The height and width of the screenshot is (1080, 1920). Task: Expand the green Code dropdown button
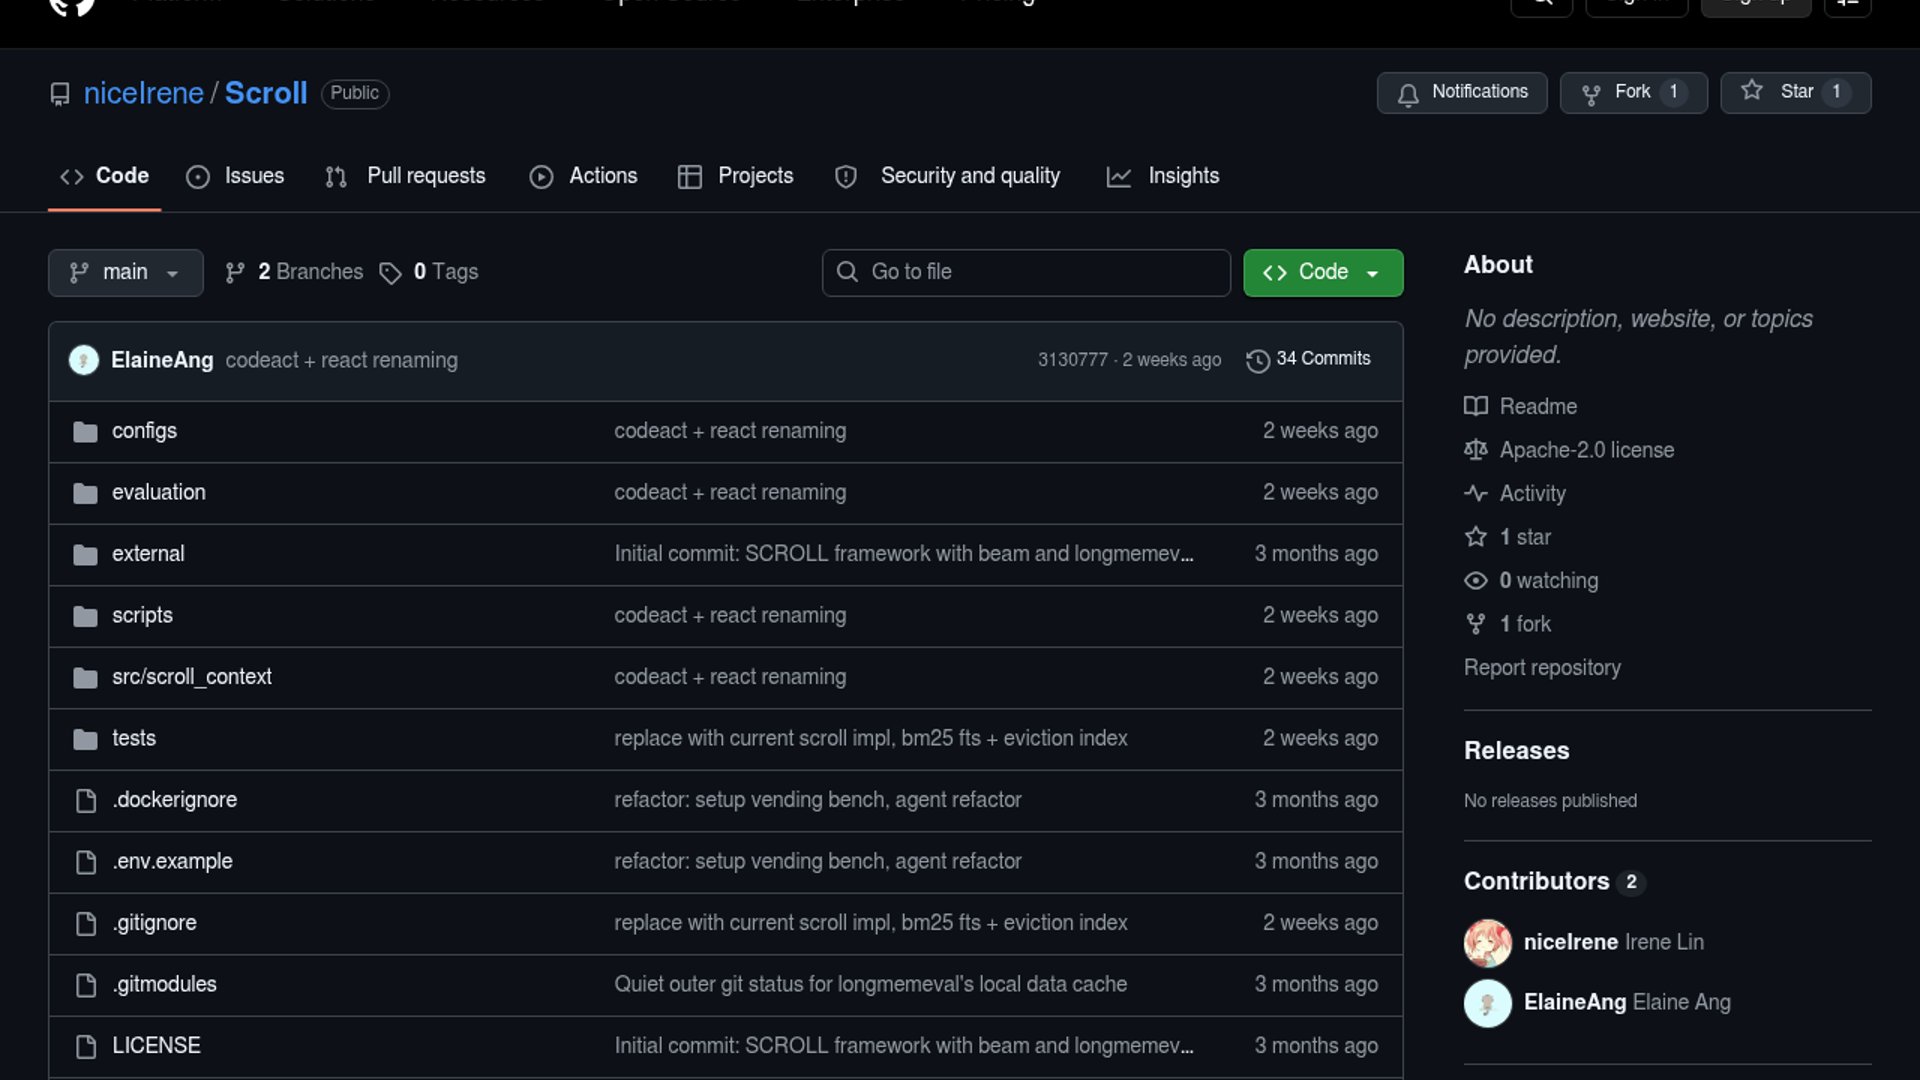[1323, 273]
